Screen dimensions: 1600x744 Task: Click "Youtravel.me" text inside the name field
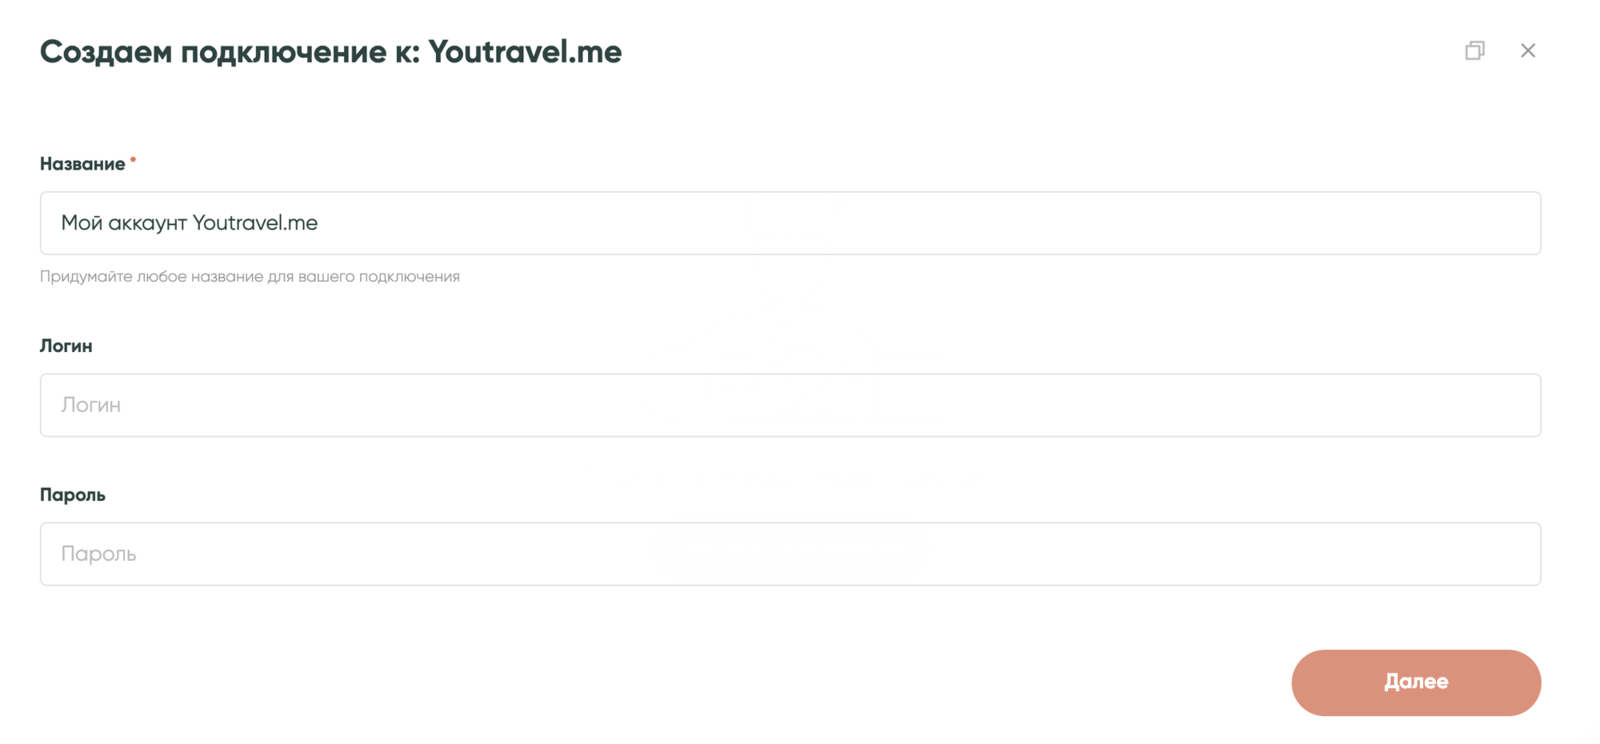pos(254,223)
